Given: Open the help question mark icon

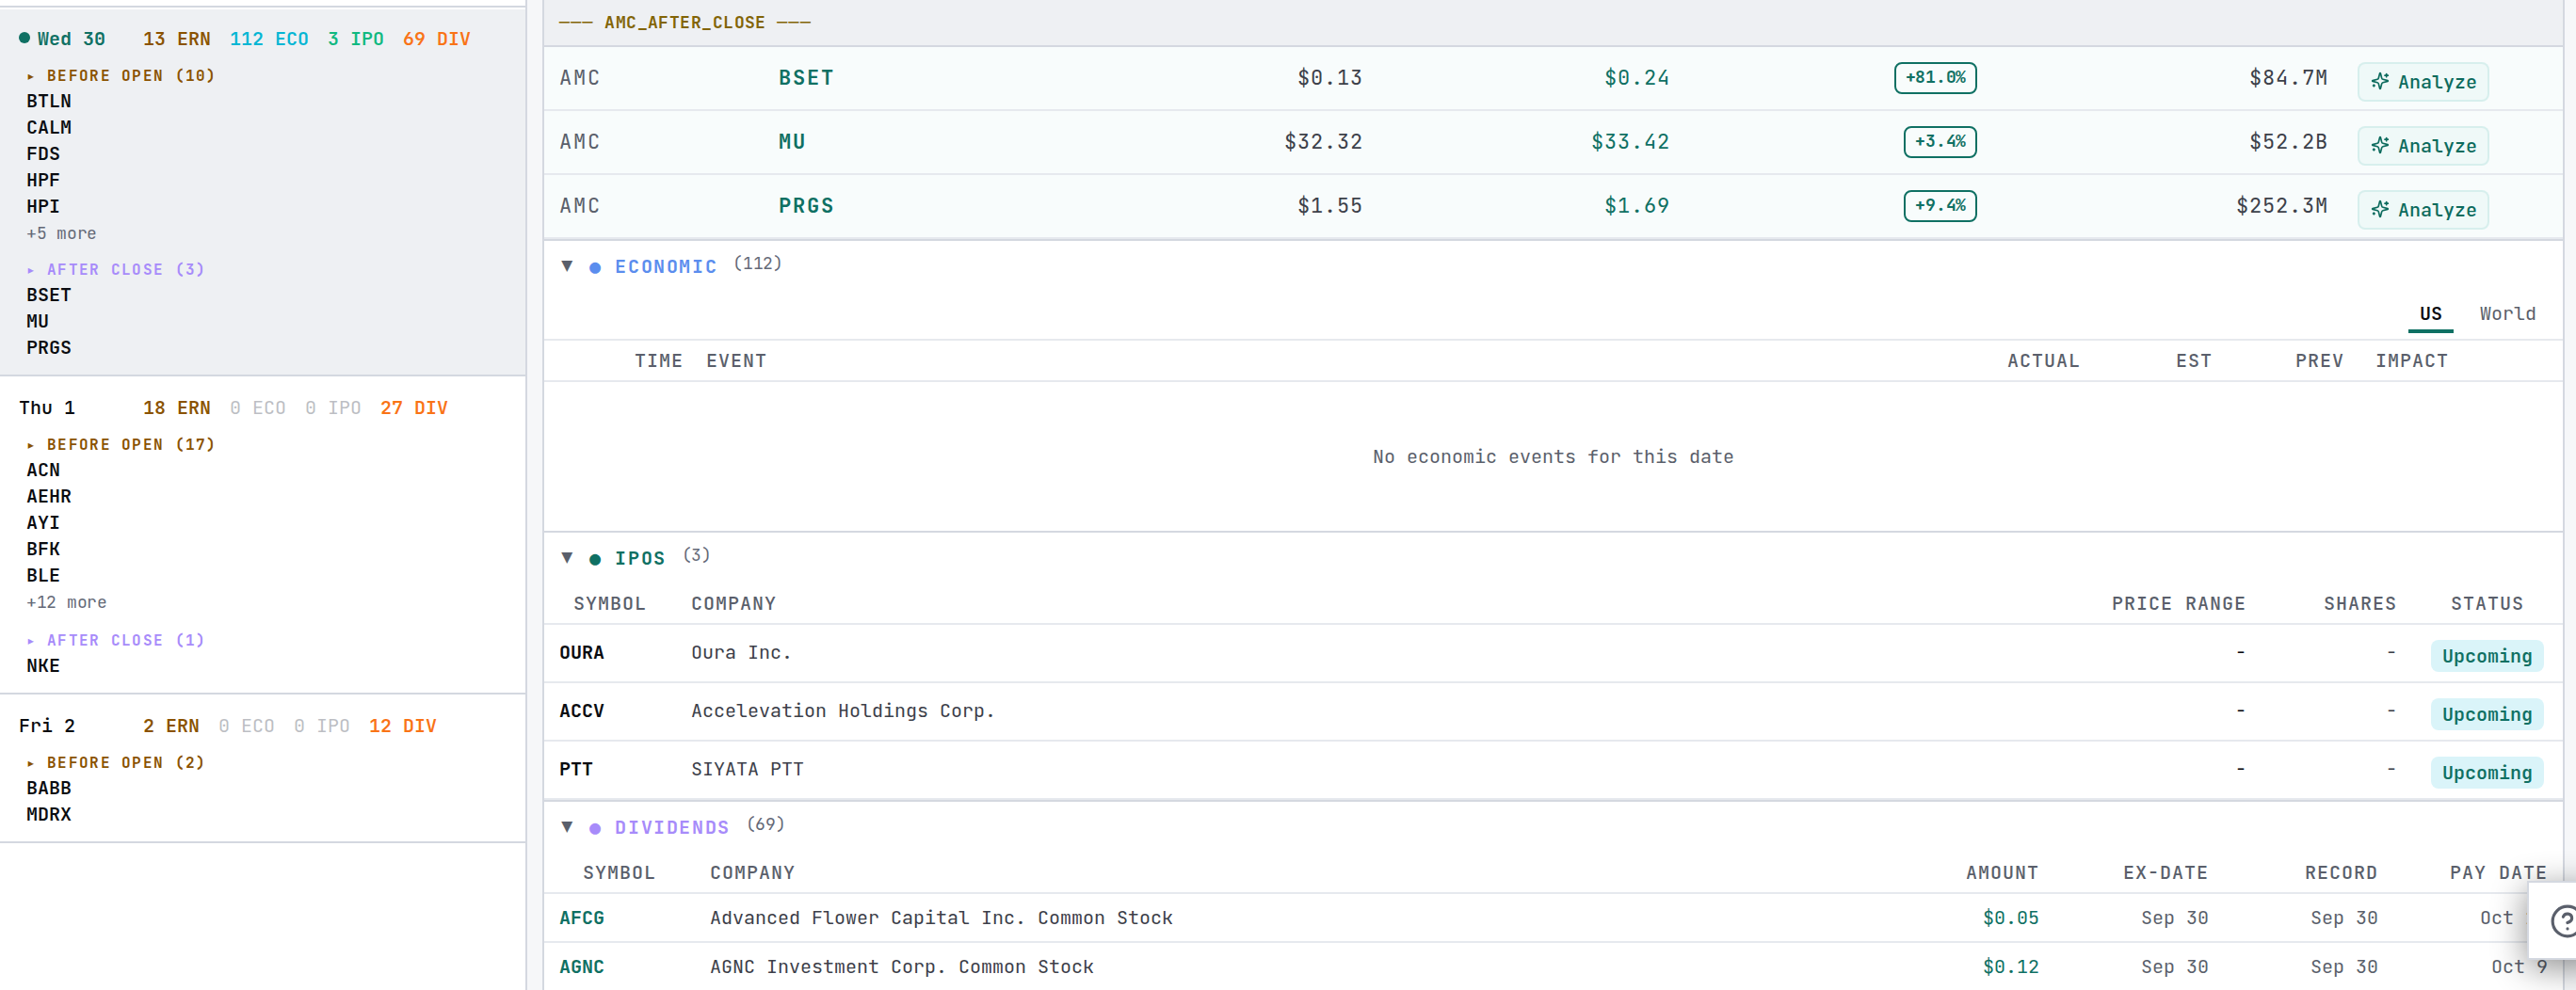Looking at the screenshot, I should tap(2563, 920).
